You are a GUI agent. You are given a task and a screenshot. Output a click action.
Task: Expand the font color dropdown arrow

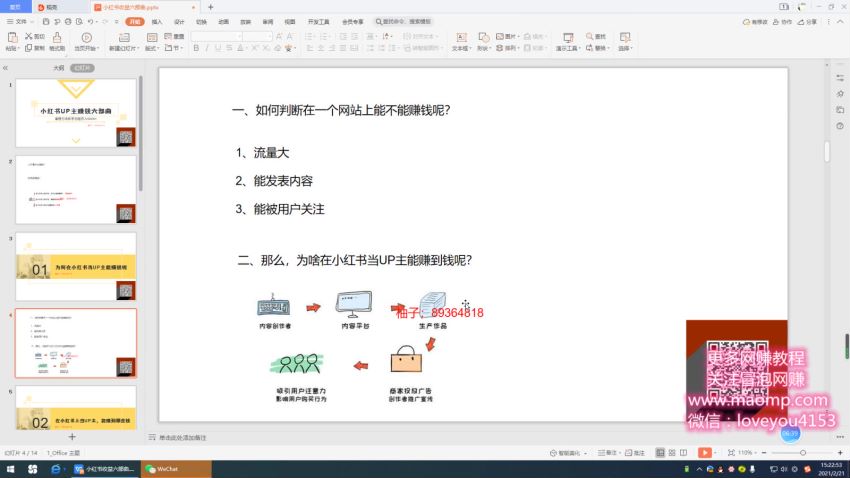[247, 49]
